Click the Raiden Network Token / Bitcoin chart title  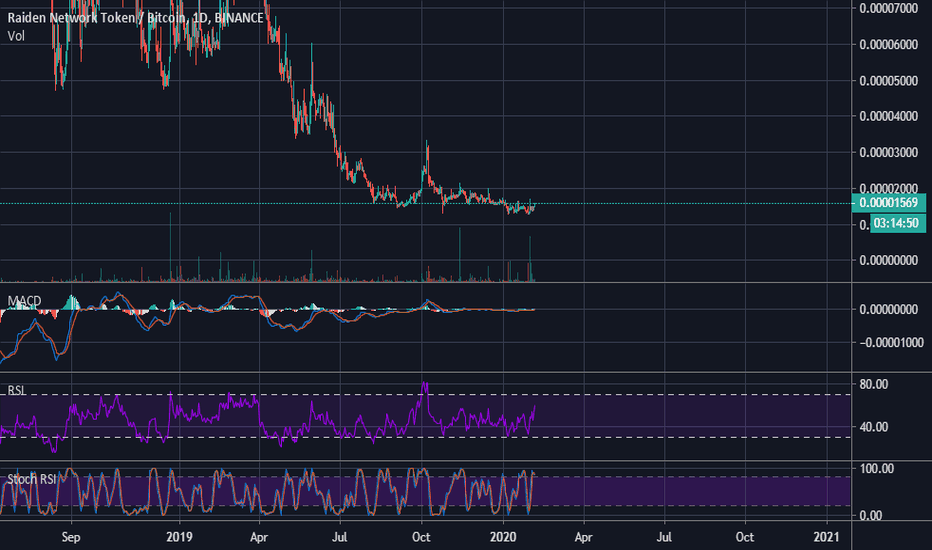pos(135,18)
